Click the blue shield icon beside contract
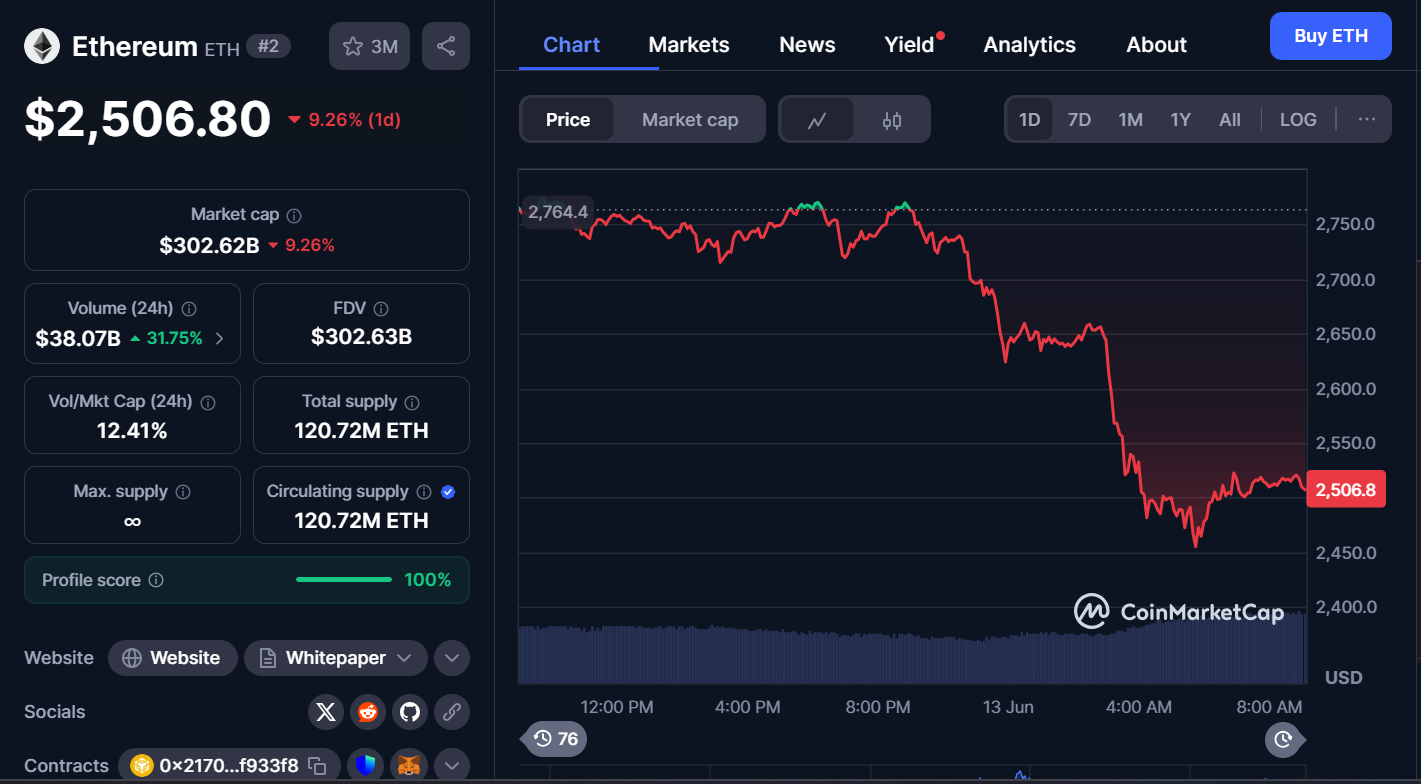Screen dimensions: 1421x784 [x=367, y=765]
